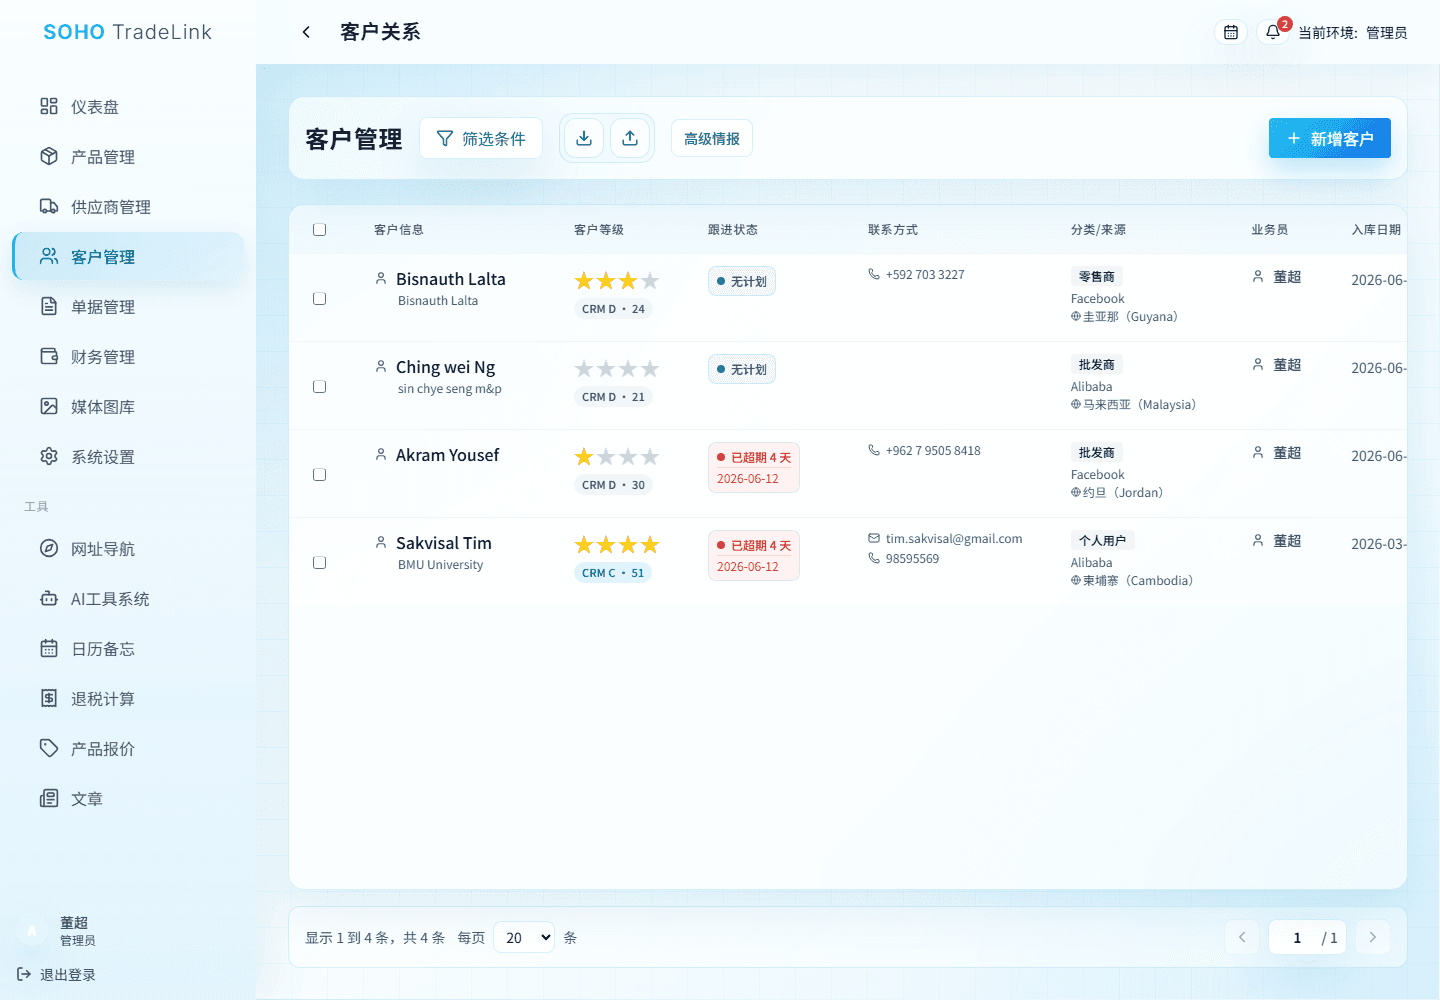The width and height of the screenshot is (1440, 1000).
Task: Click the star rating of Akram Yousef
Action: coord(617,457)
